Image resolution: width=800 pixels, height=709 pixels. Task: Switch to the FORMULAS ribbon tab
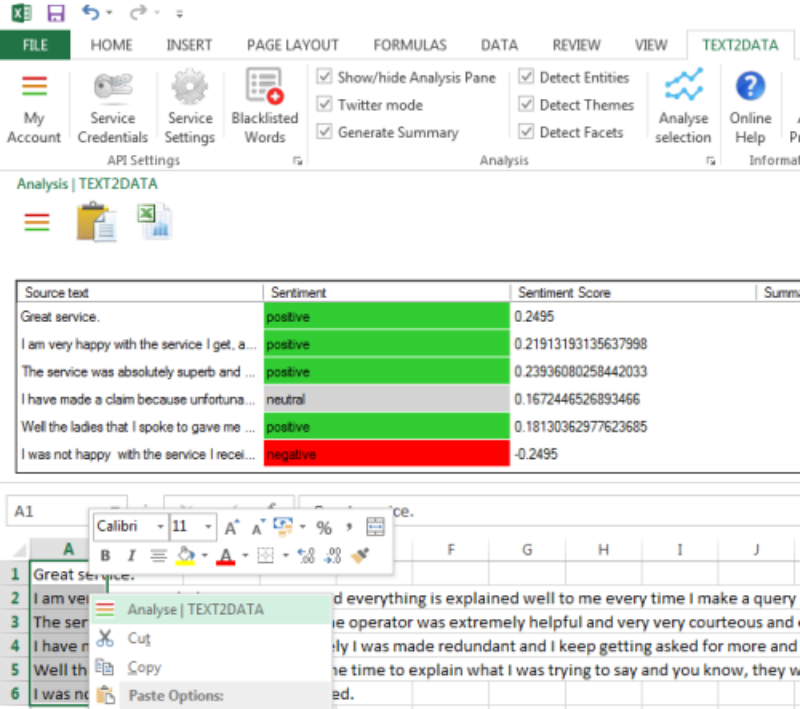pyautogui.click(x=409, y=44)
